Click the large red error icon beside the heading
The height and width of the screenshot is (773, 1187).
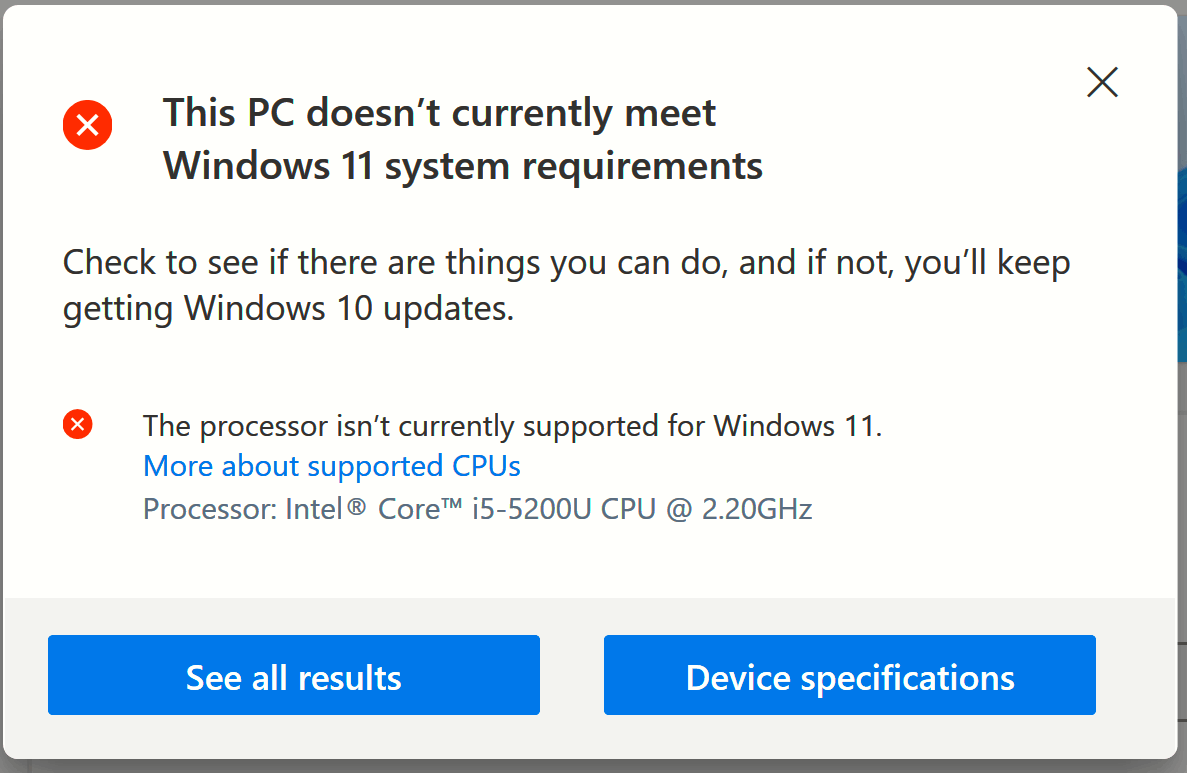point(87,125)
